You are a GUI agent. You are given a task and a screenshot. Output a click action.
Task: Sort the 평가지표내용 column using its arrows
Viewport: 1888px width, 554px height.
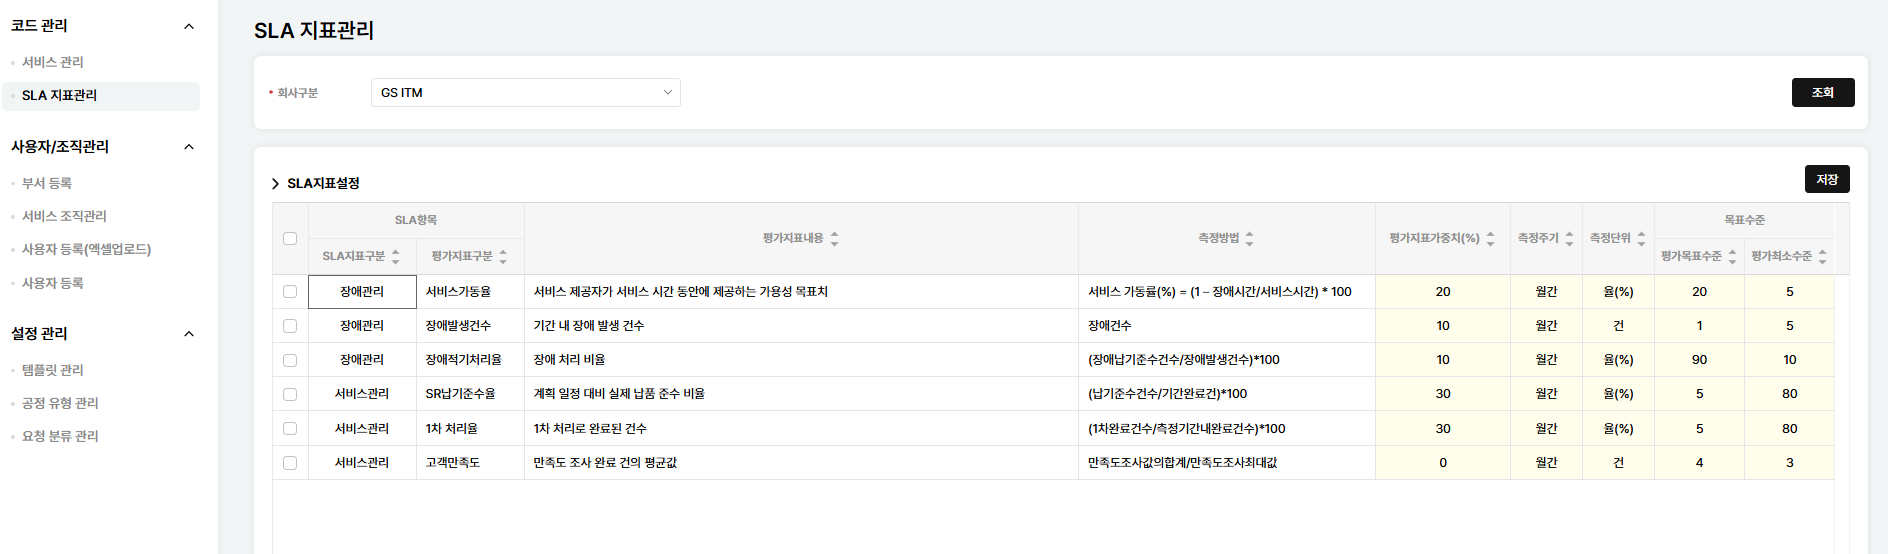point(834,239)
